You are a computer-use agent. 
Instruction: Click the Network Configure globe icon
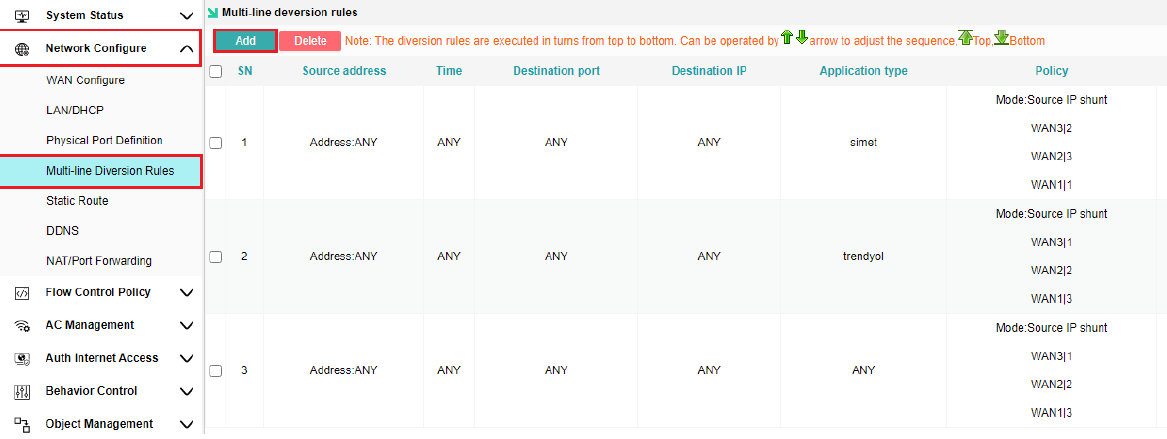click(x=22, y=48)
